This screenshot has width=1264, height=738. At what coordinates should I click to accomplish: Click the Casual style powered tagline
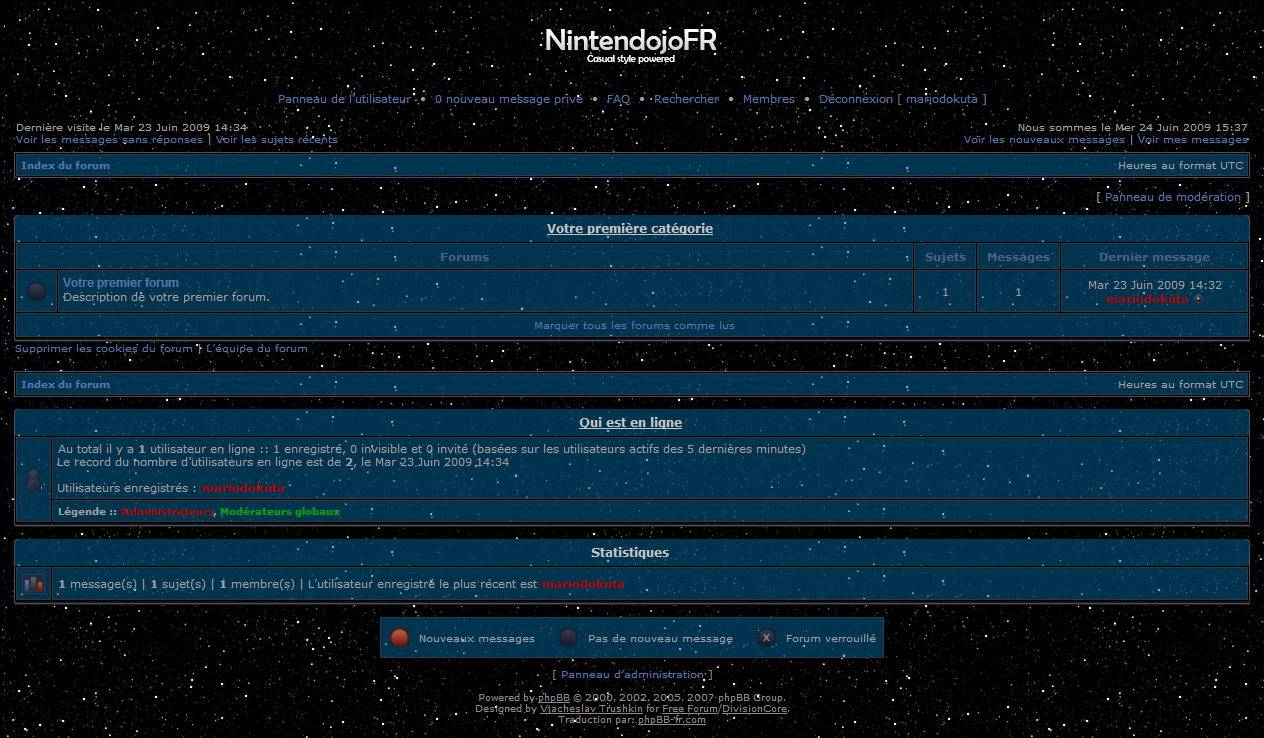[x=631, y=59]
